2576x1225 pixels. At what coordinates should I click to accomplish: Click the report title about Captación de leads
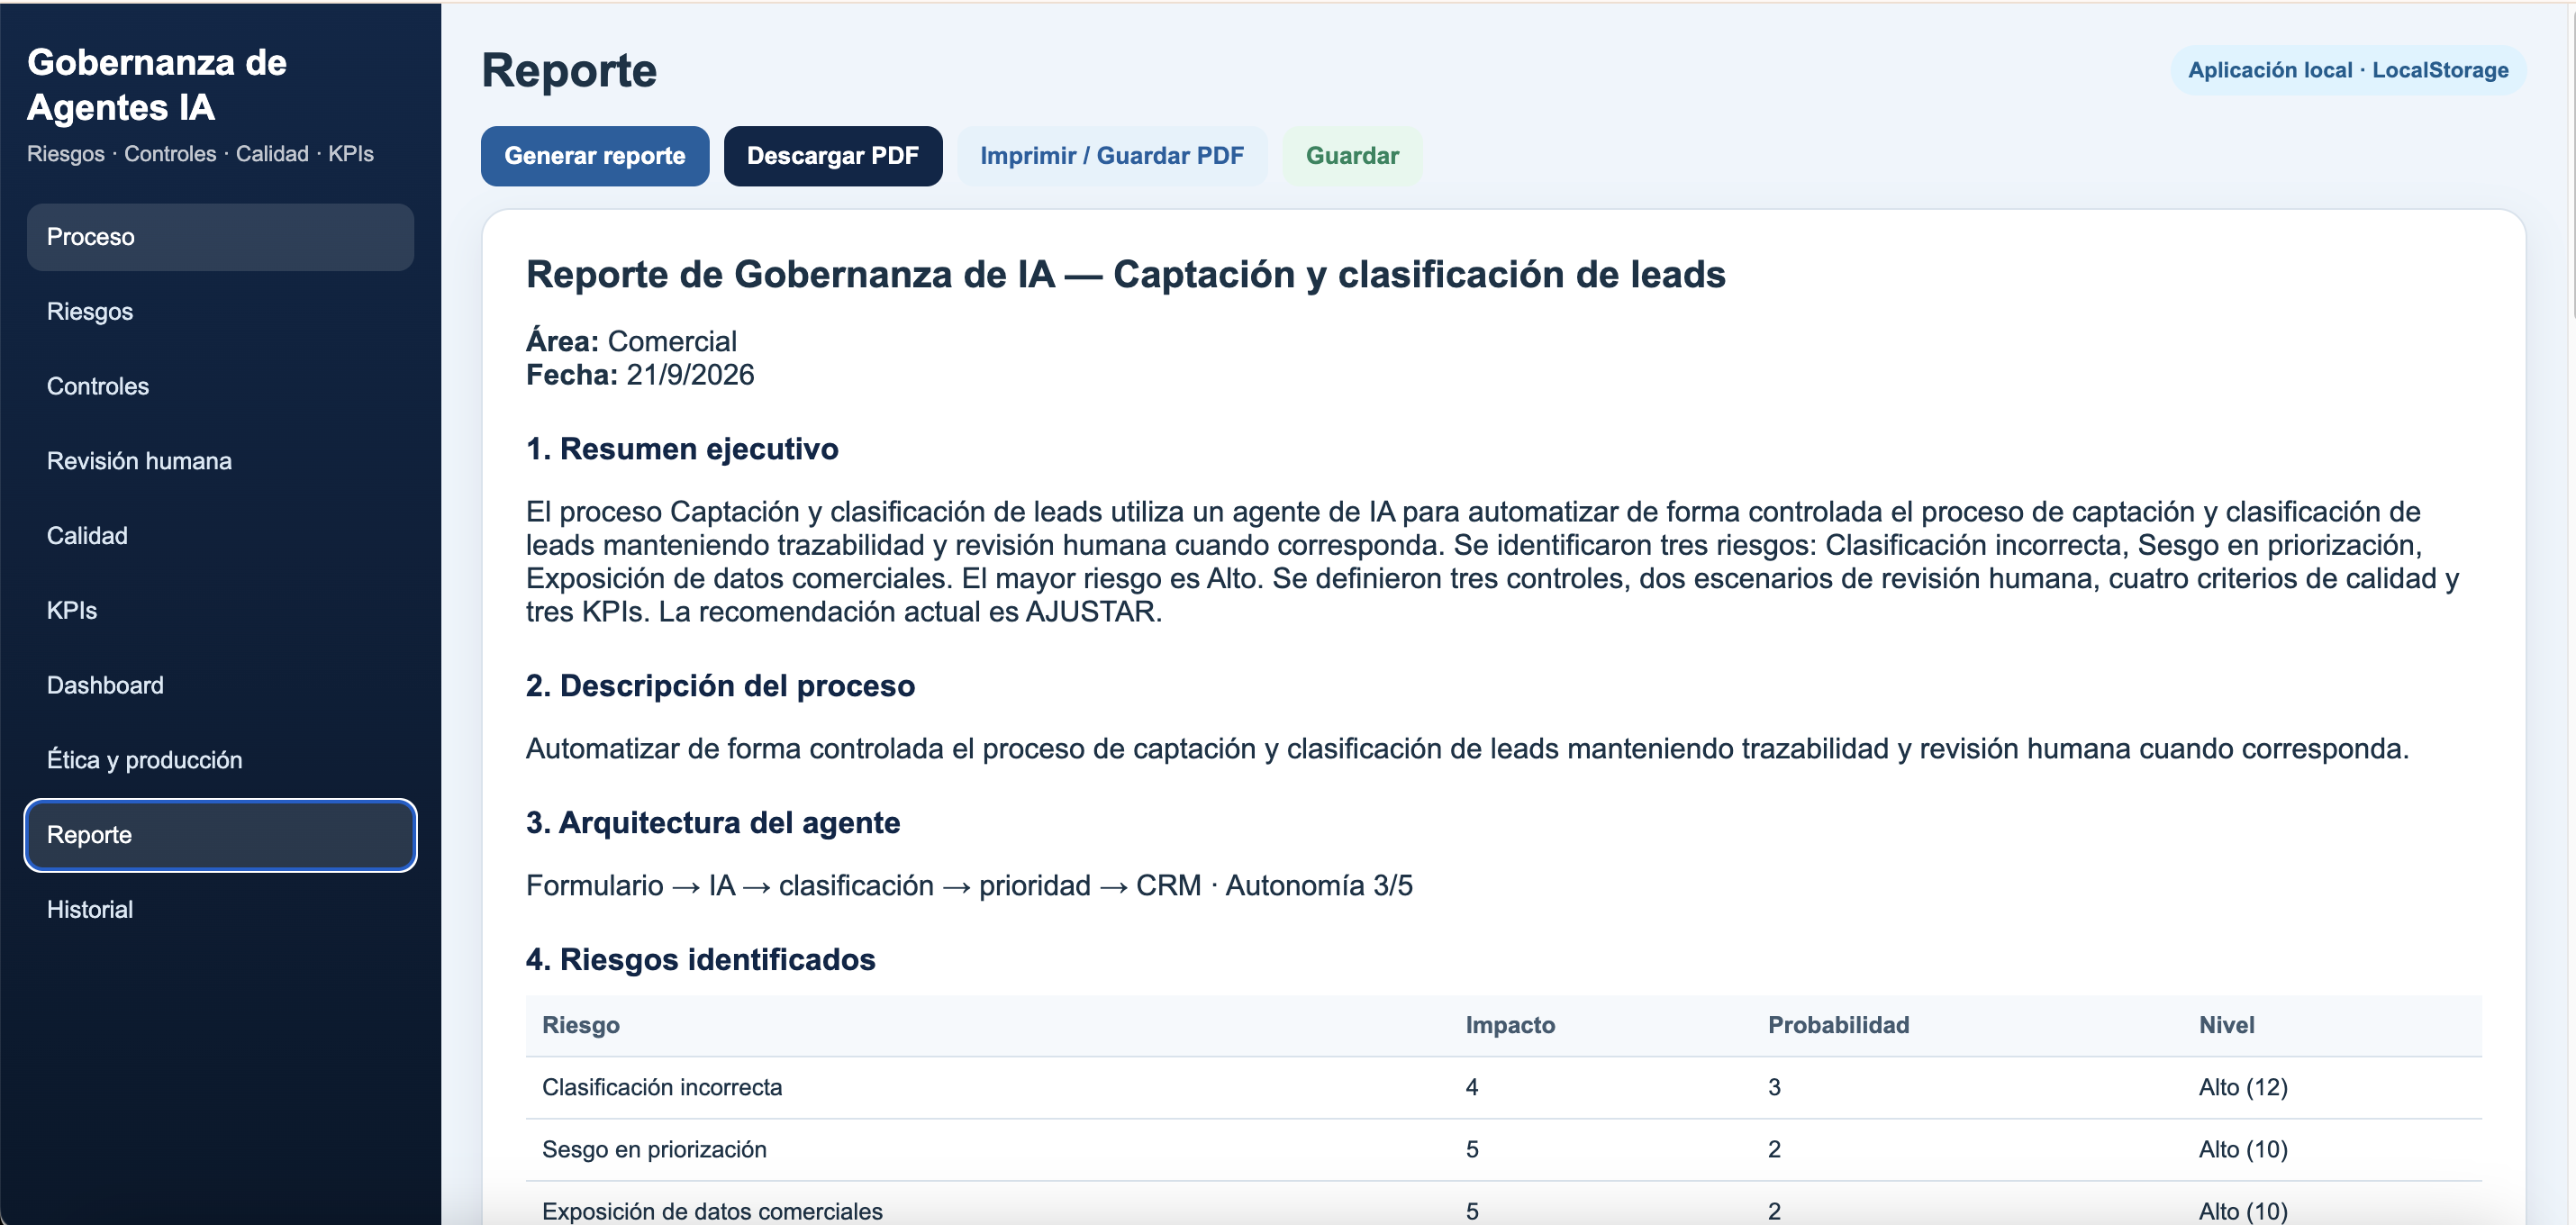coord(1125,275)
